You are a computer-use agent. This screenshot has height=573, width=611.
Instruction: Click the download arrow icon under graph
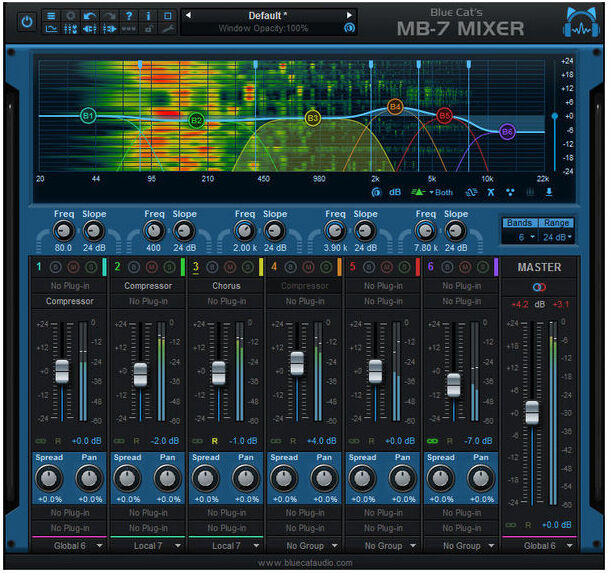pyautogui.click(x=549, y=192)
